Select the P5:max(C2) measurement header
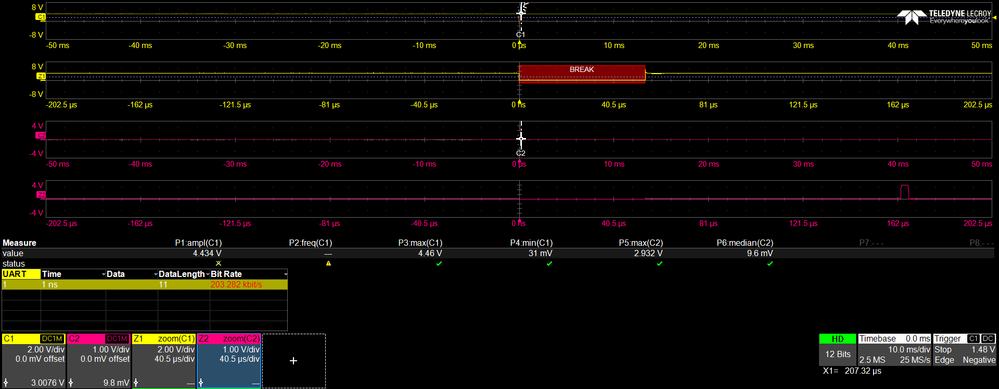 click(640, 243)
